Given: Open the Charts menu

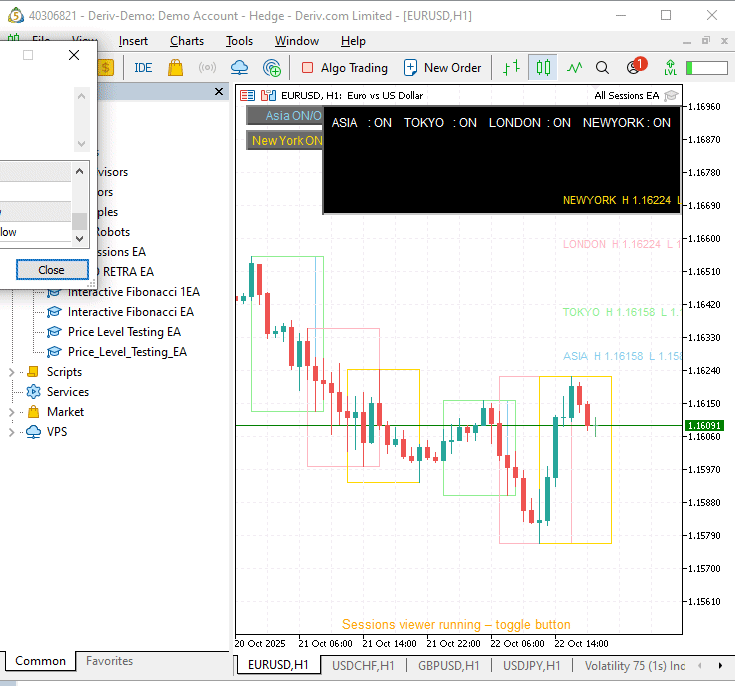Looking at the screenshot, I should pyautogui.click(x=187, y=41).
